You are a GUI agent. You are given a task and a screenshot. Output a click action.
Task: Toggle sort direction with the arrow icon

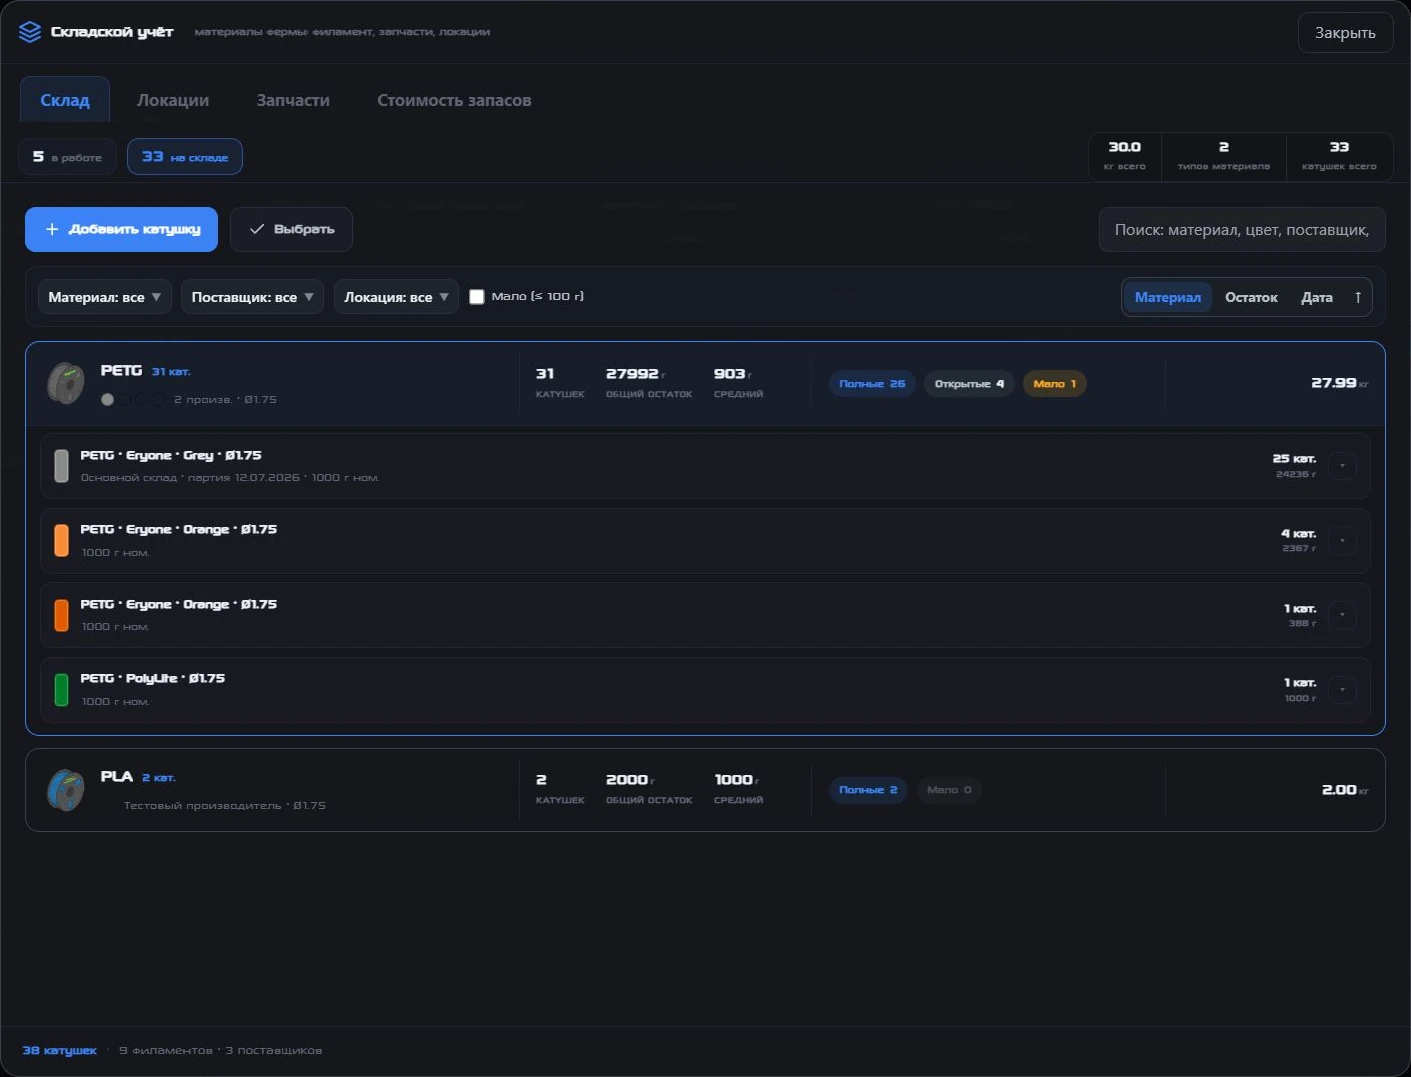1357,297
